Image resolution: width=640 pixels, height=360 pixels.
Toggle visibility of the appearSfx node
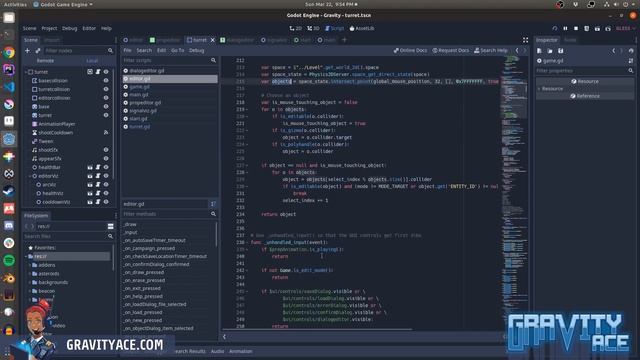coord(106,159)
